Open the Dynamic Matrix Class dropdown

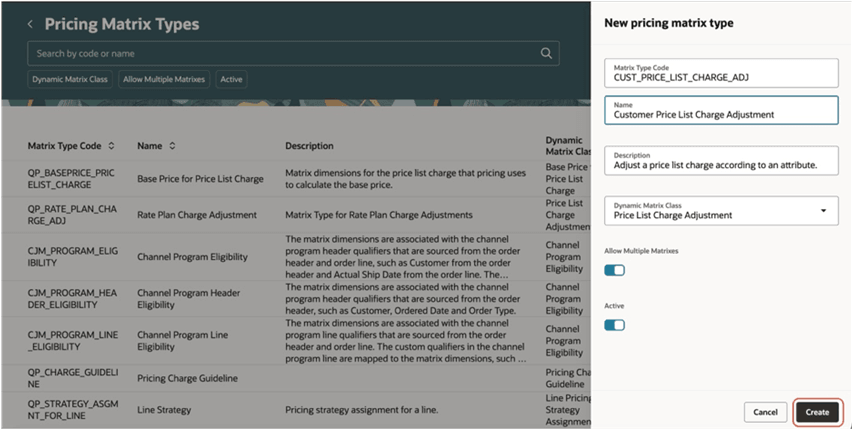(721, 211)
